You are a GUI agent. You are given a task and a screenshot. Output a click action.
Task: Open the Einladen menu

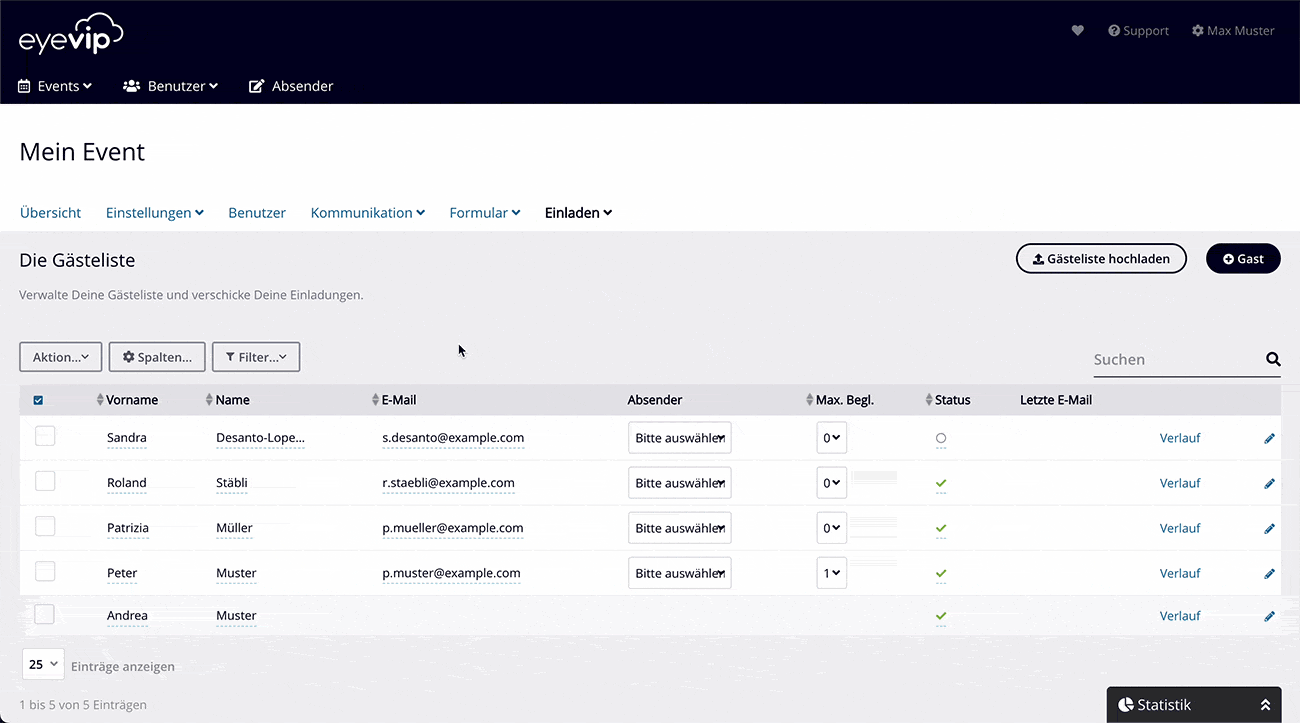577,212
